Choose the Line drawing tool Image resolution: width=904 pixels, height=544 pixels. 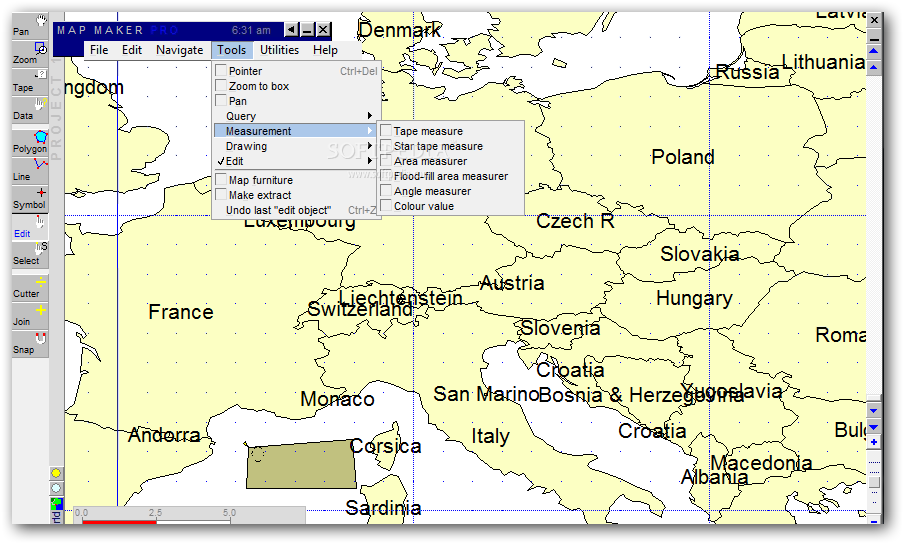coord(30,171)
